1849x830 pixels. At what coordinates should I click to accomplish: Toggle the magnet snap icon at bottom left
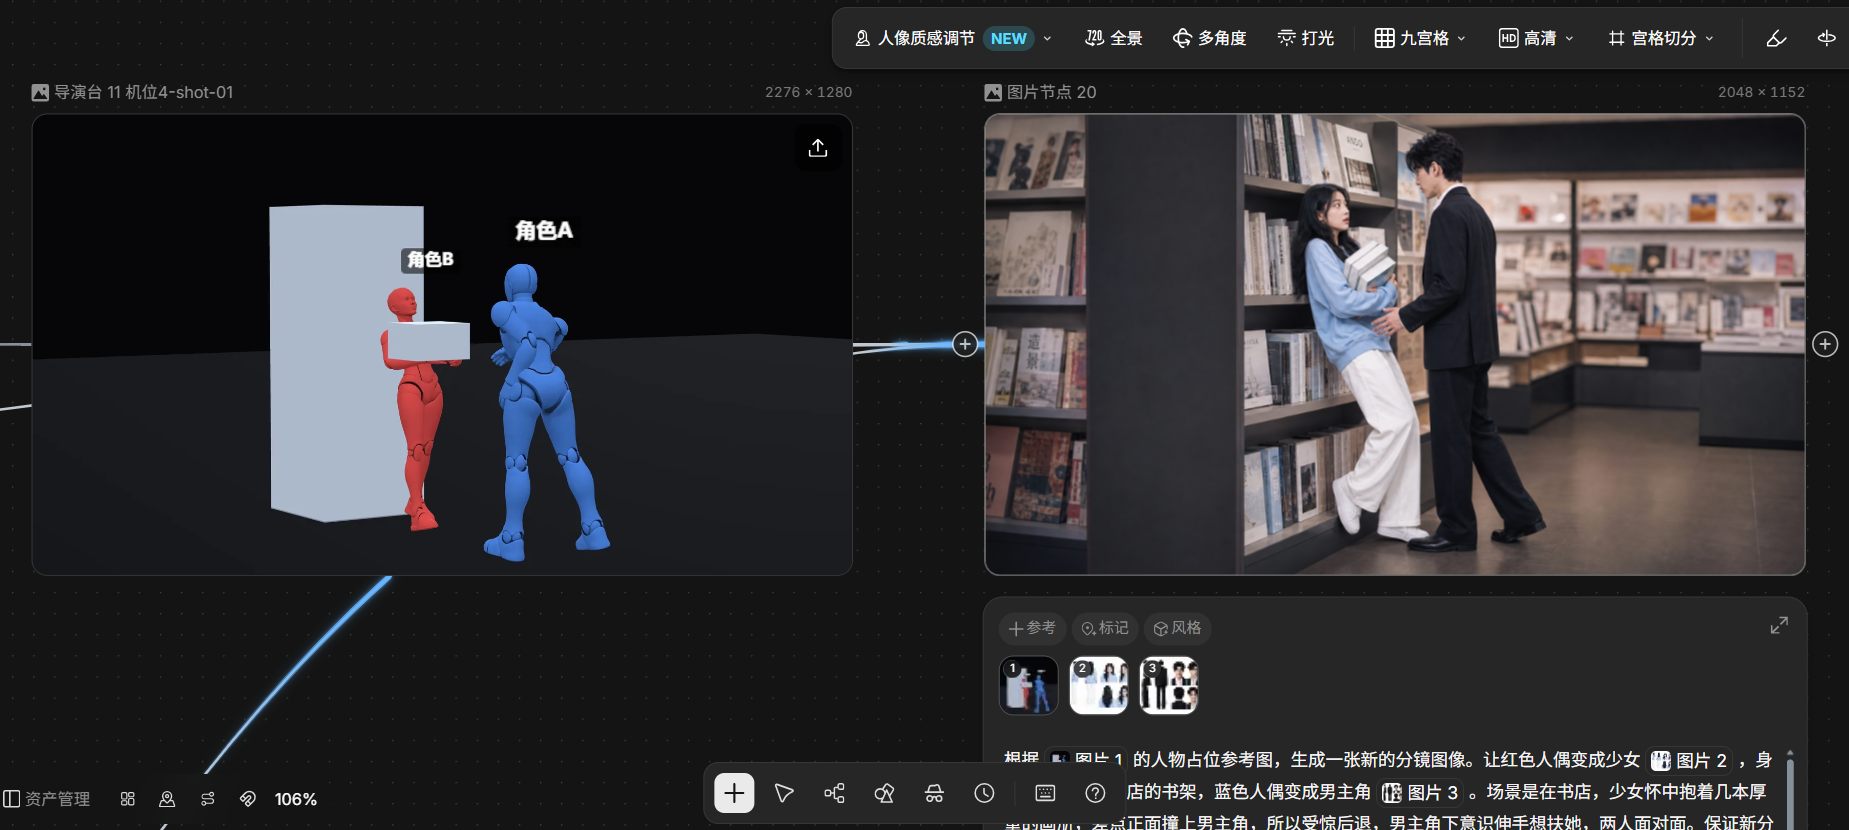[x=248, y=799]
